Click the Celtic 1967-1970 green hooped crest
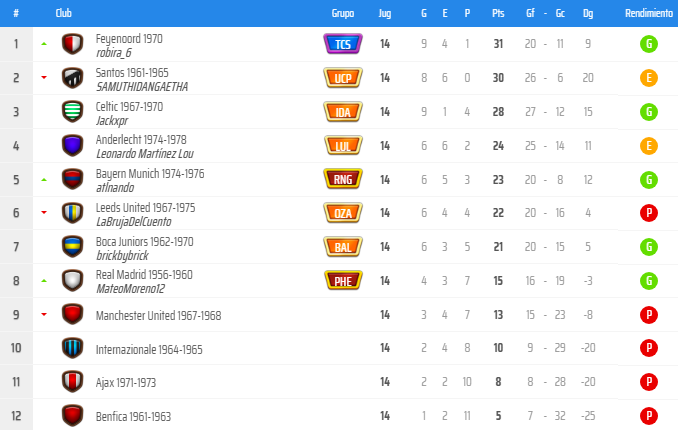Viewport: 678px width, 430px height. click(72, 112)
